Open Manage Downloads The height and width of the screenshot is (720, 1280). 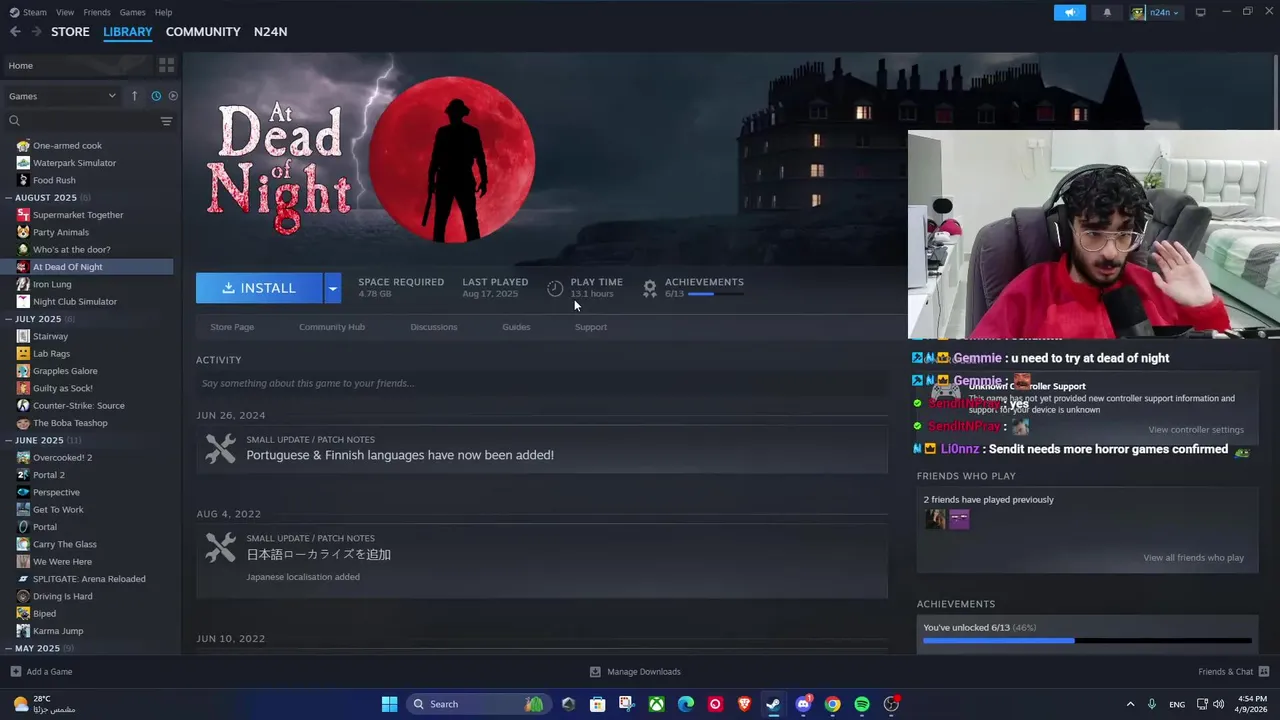pyautogui.click(x=635, y=672)
